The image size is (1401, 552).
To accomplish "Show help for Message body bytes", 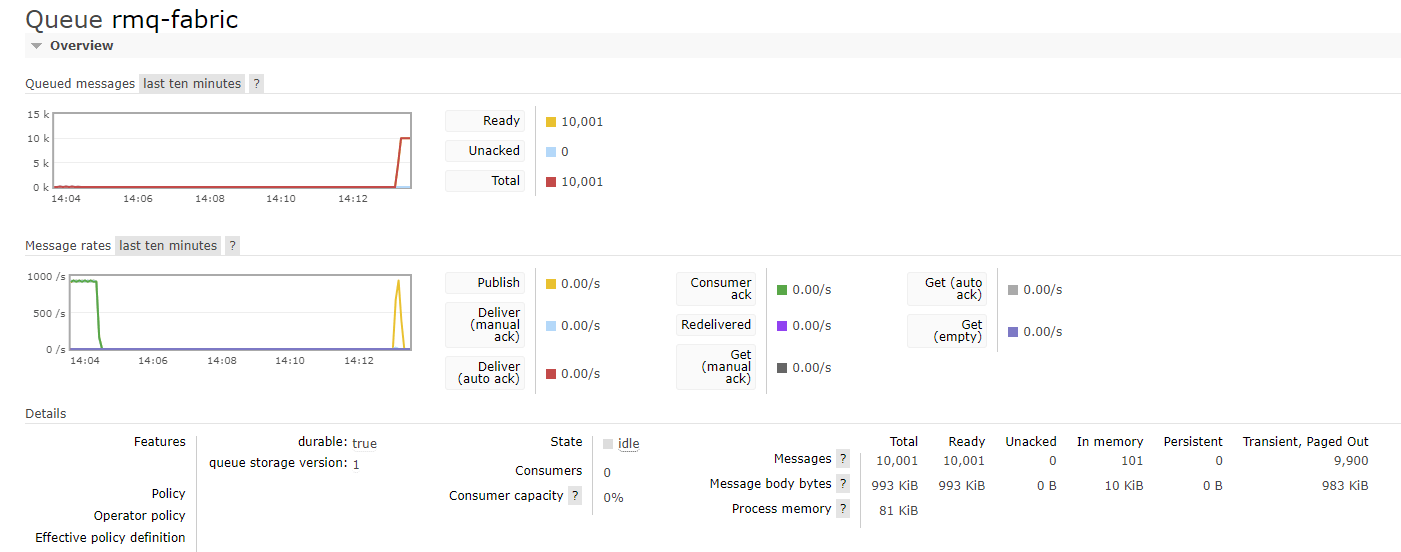I will [x=843, y=484].
